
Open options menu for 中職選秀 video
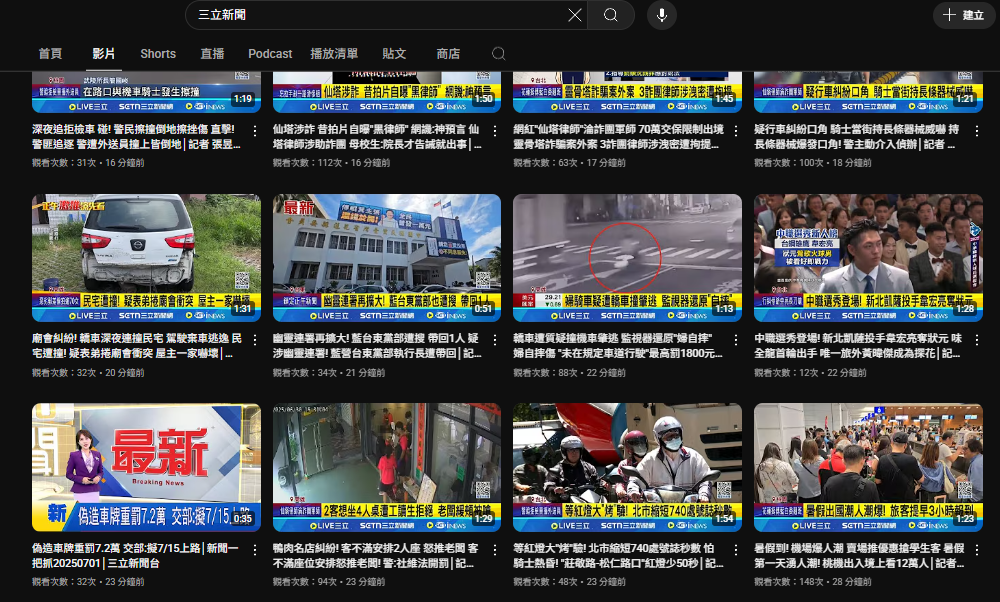click(976, 340)
